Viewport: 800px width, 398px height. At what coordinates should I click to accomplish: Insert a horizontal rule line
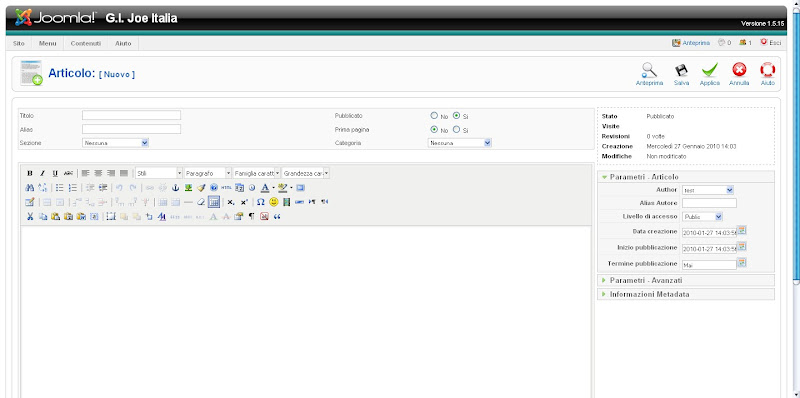(188, 202)
